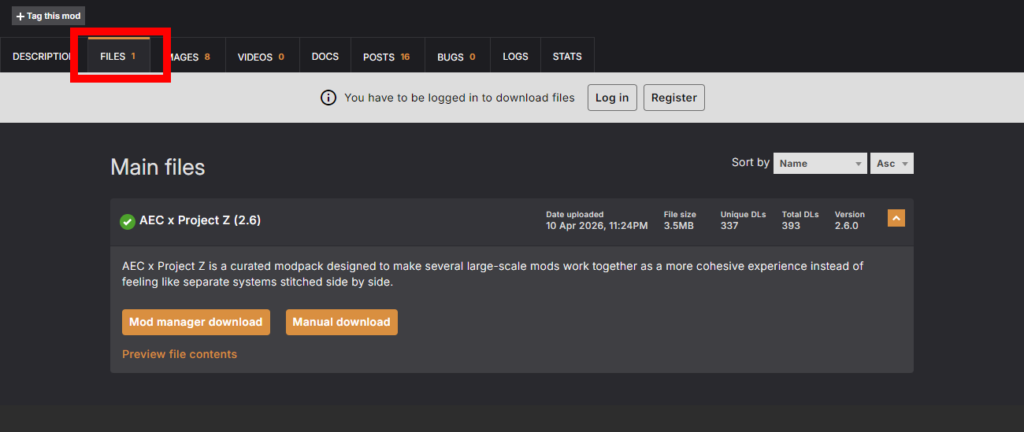
Task: Click the Manual download button
Action: tap(341, 322)
